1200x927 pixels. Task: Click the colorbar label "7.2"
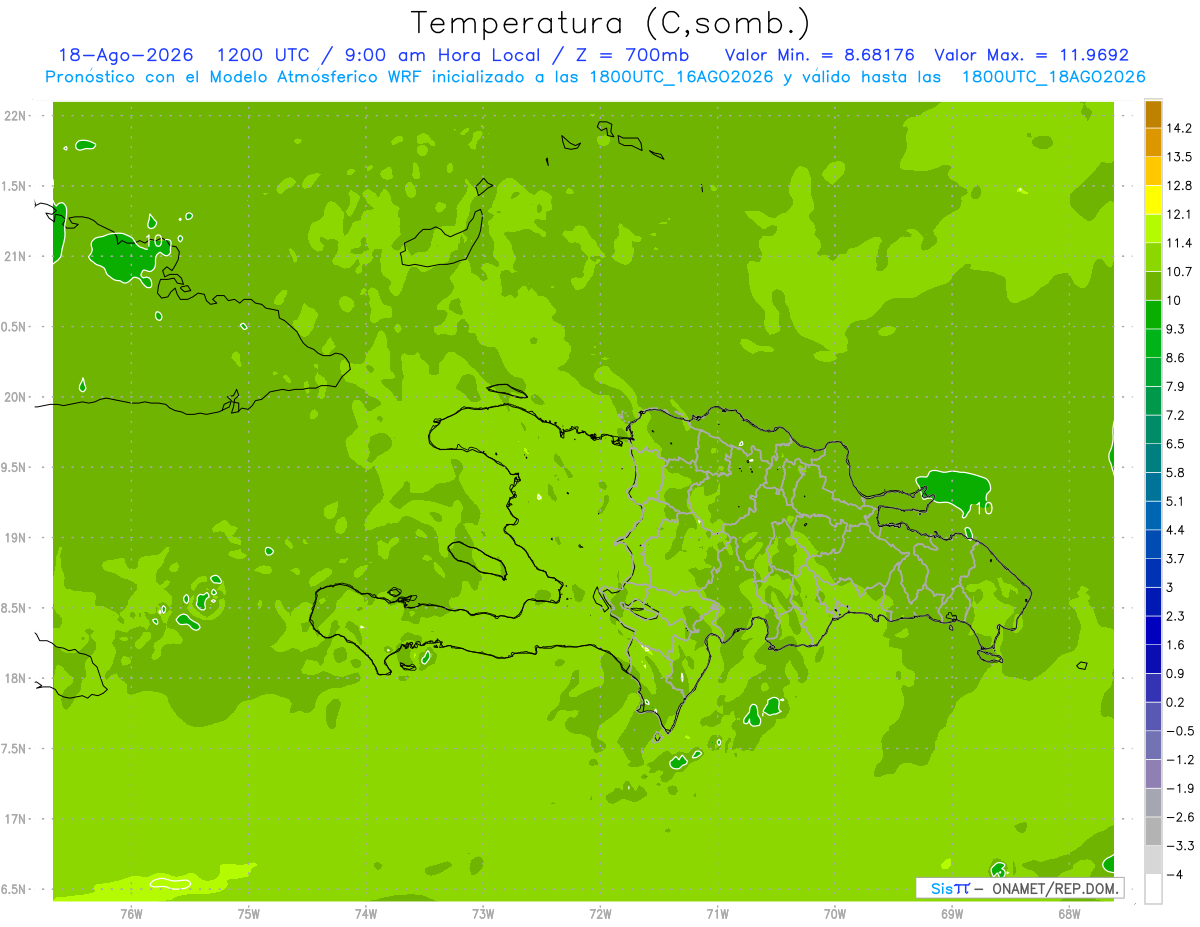point(1176,415)
